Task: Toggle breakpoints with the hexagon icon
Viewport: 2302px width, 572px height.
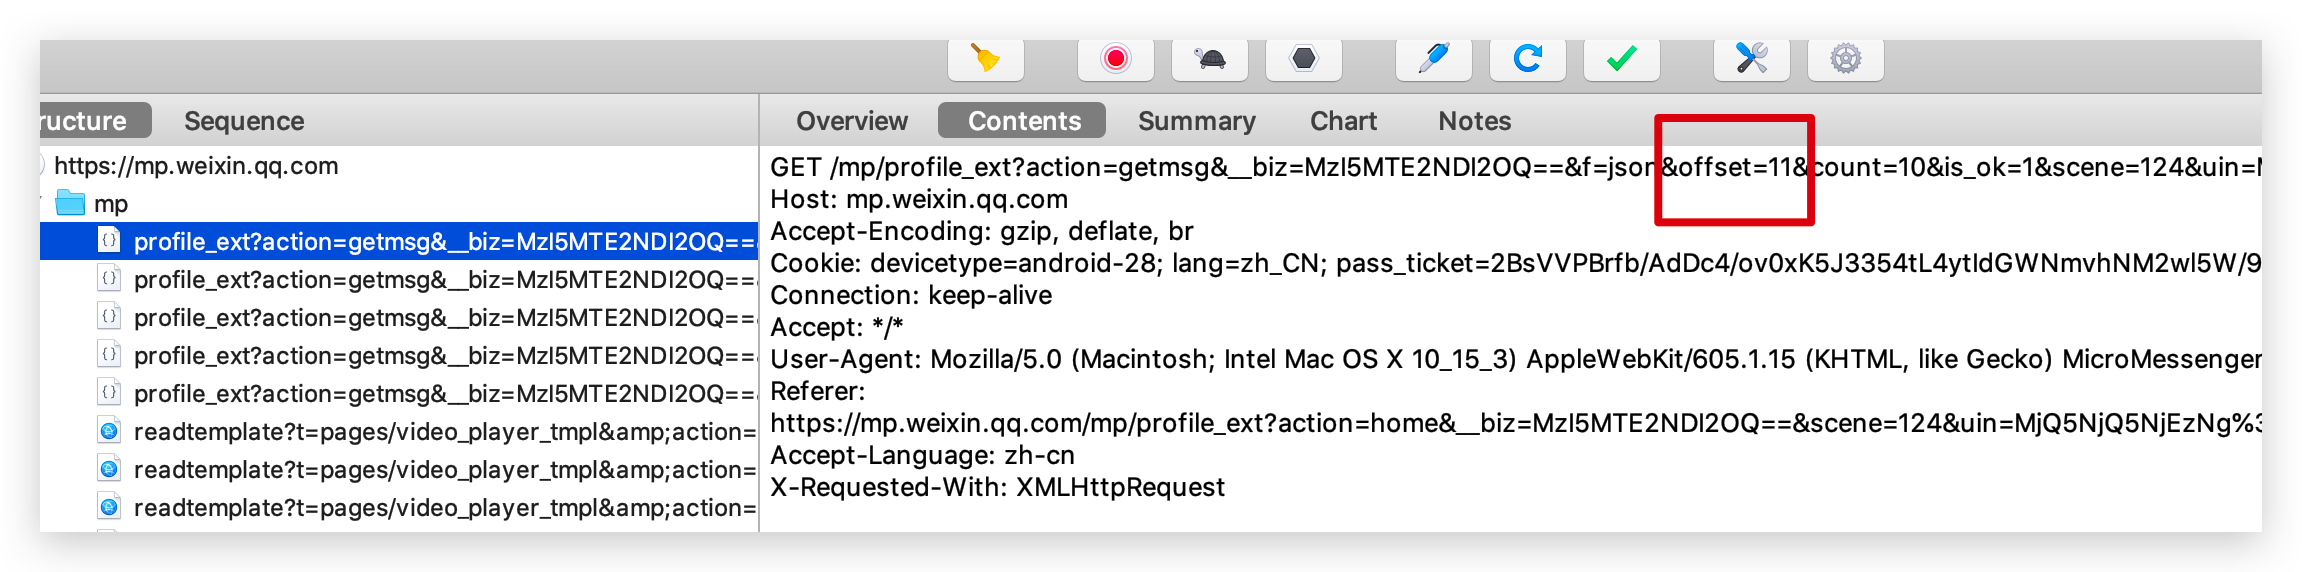Action: [1304, 59]
